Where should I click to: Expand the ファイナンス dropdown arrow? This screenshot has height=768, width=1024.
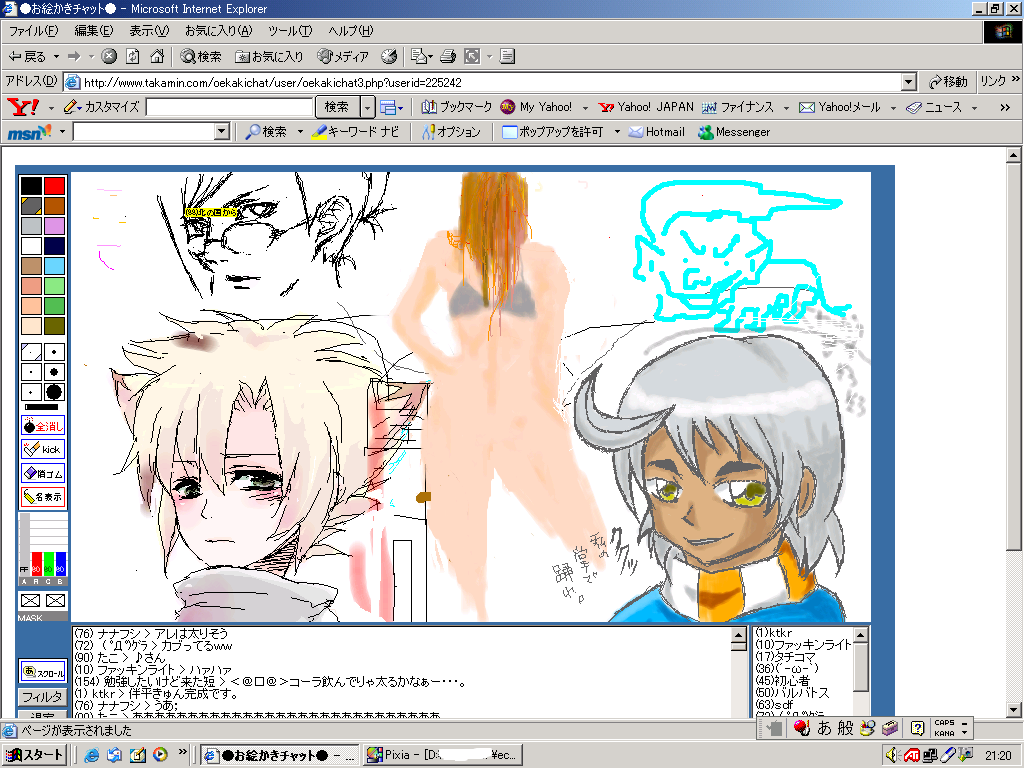(786, 108)
